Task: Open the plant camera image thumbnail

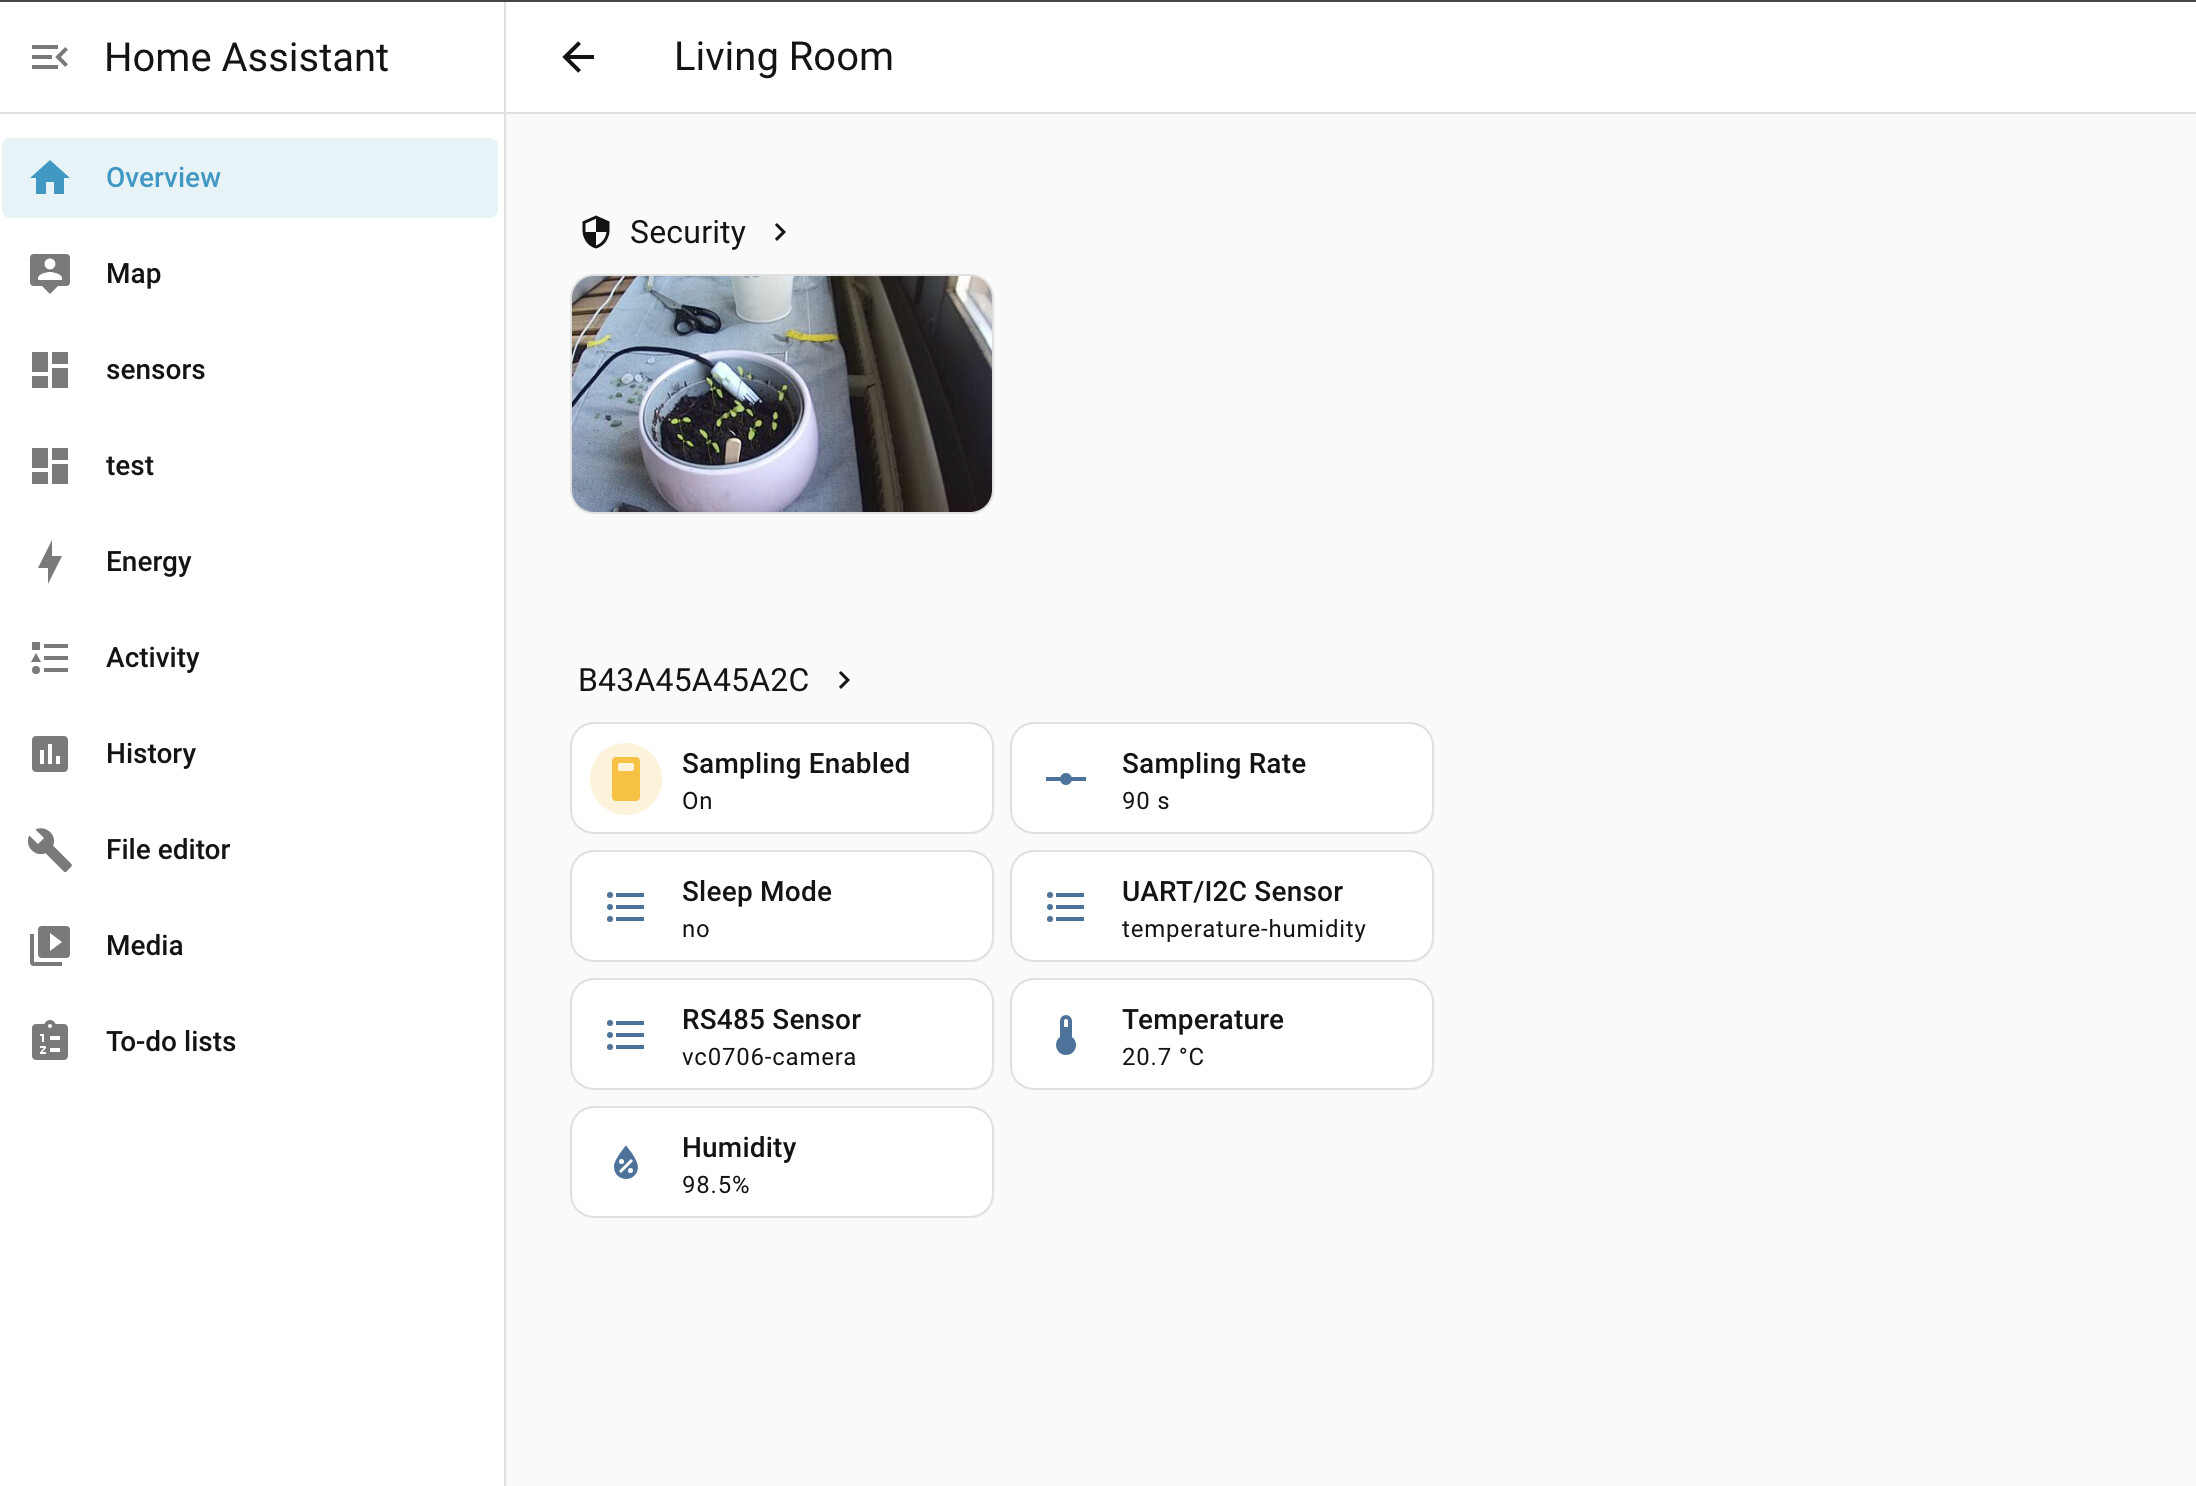Action: (x=781, y=394)
